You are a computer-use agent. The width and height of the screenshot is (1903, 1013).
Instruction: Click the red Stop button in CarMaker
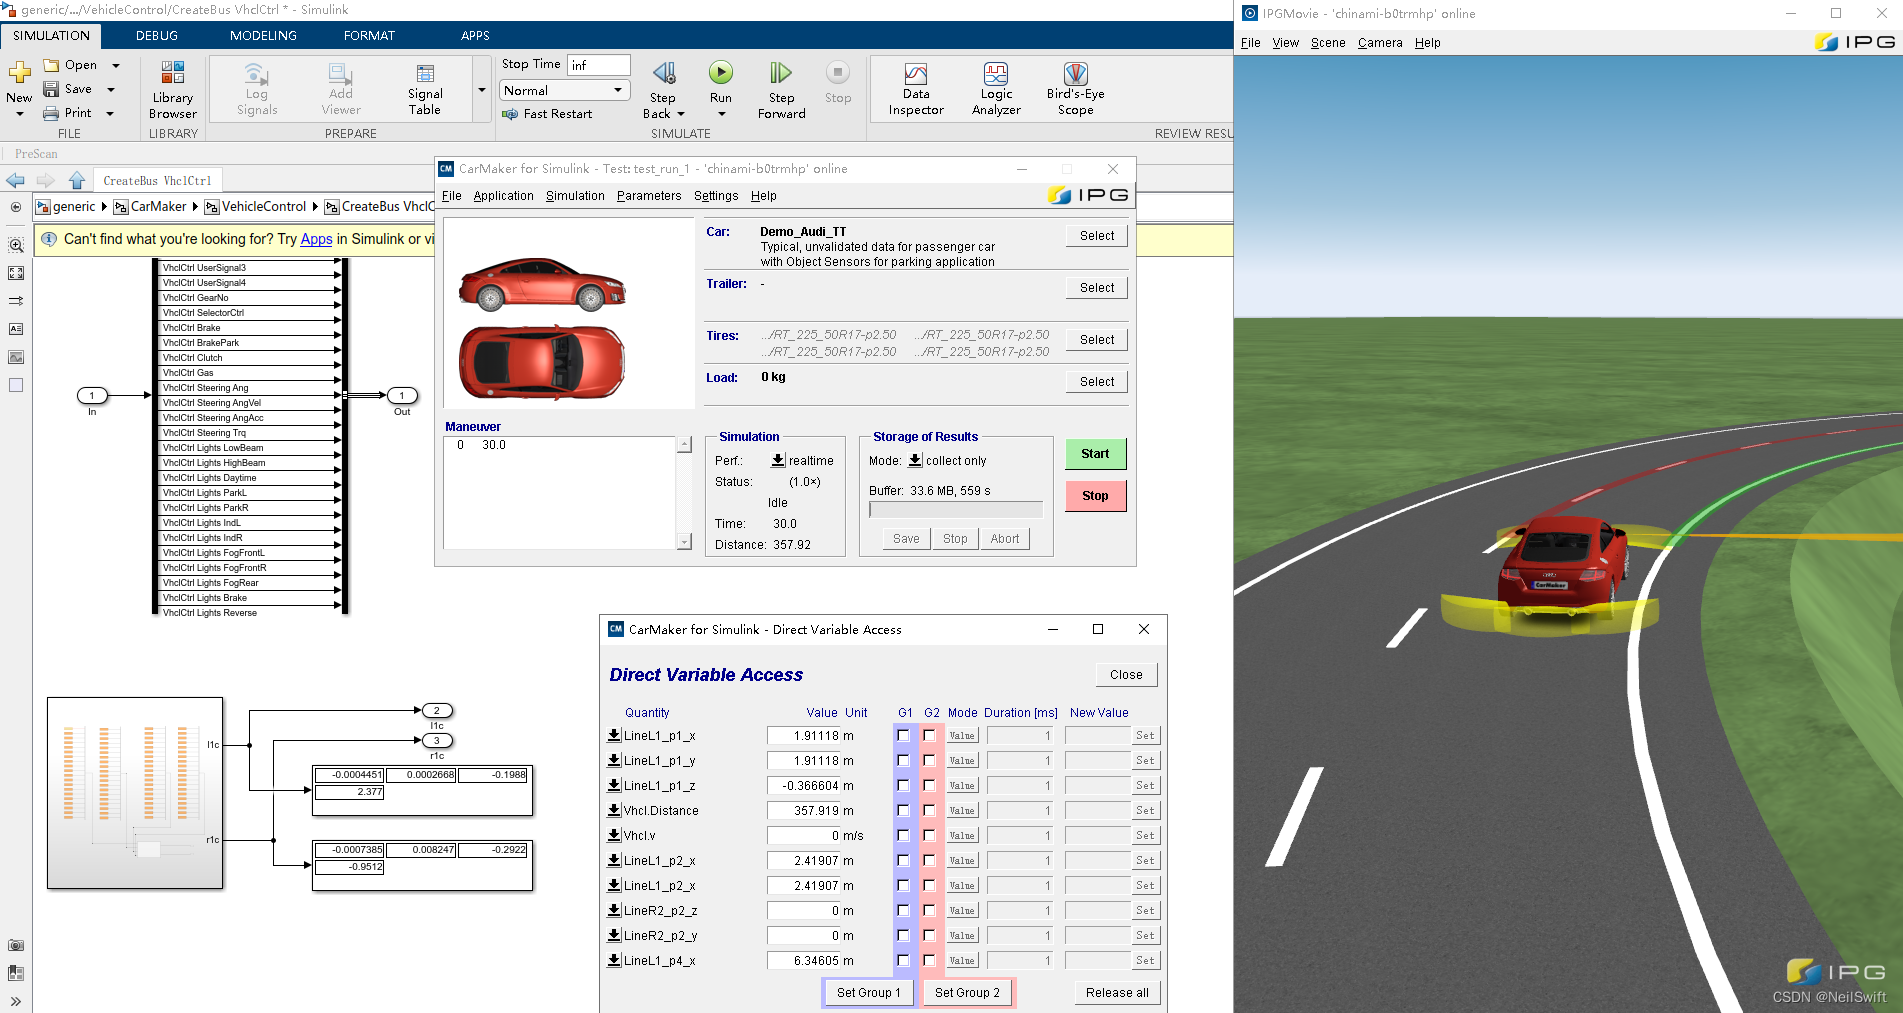[1095, 496]
